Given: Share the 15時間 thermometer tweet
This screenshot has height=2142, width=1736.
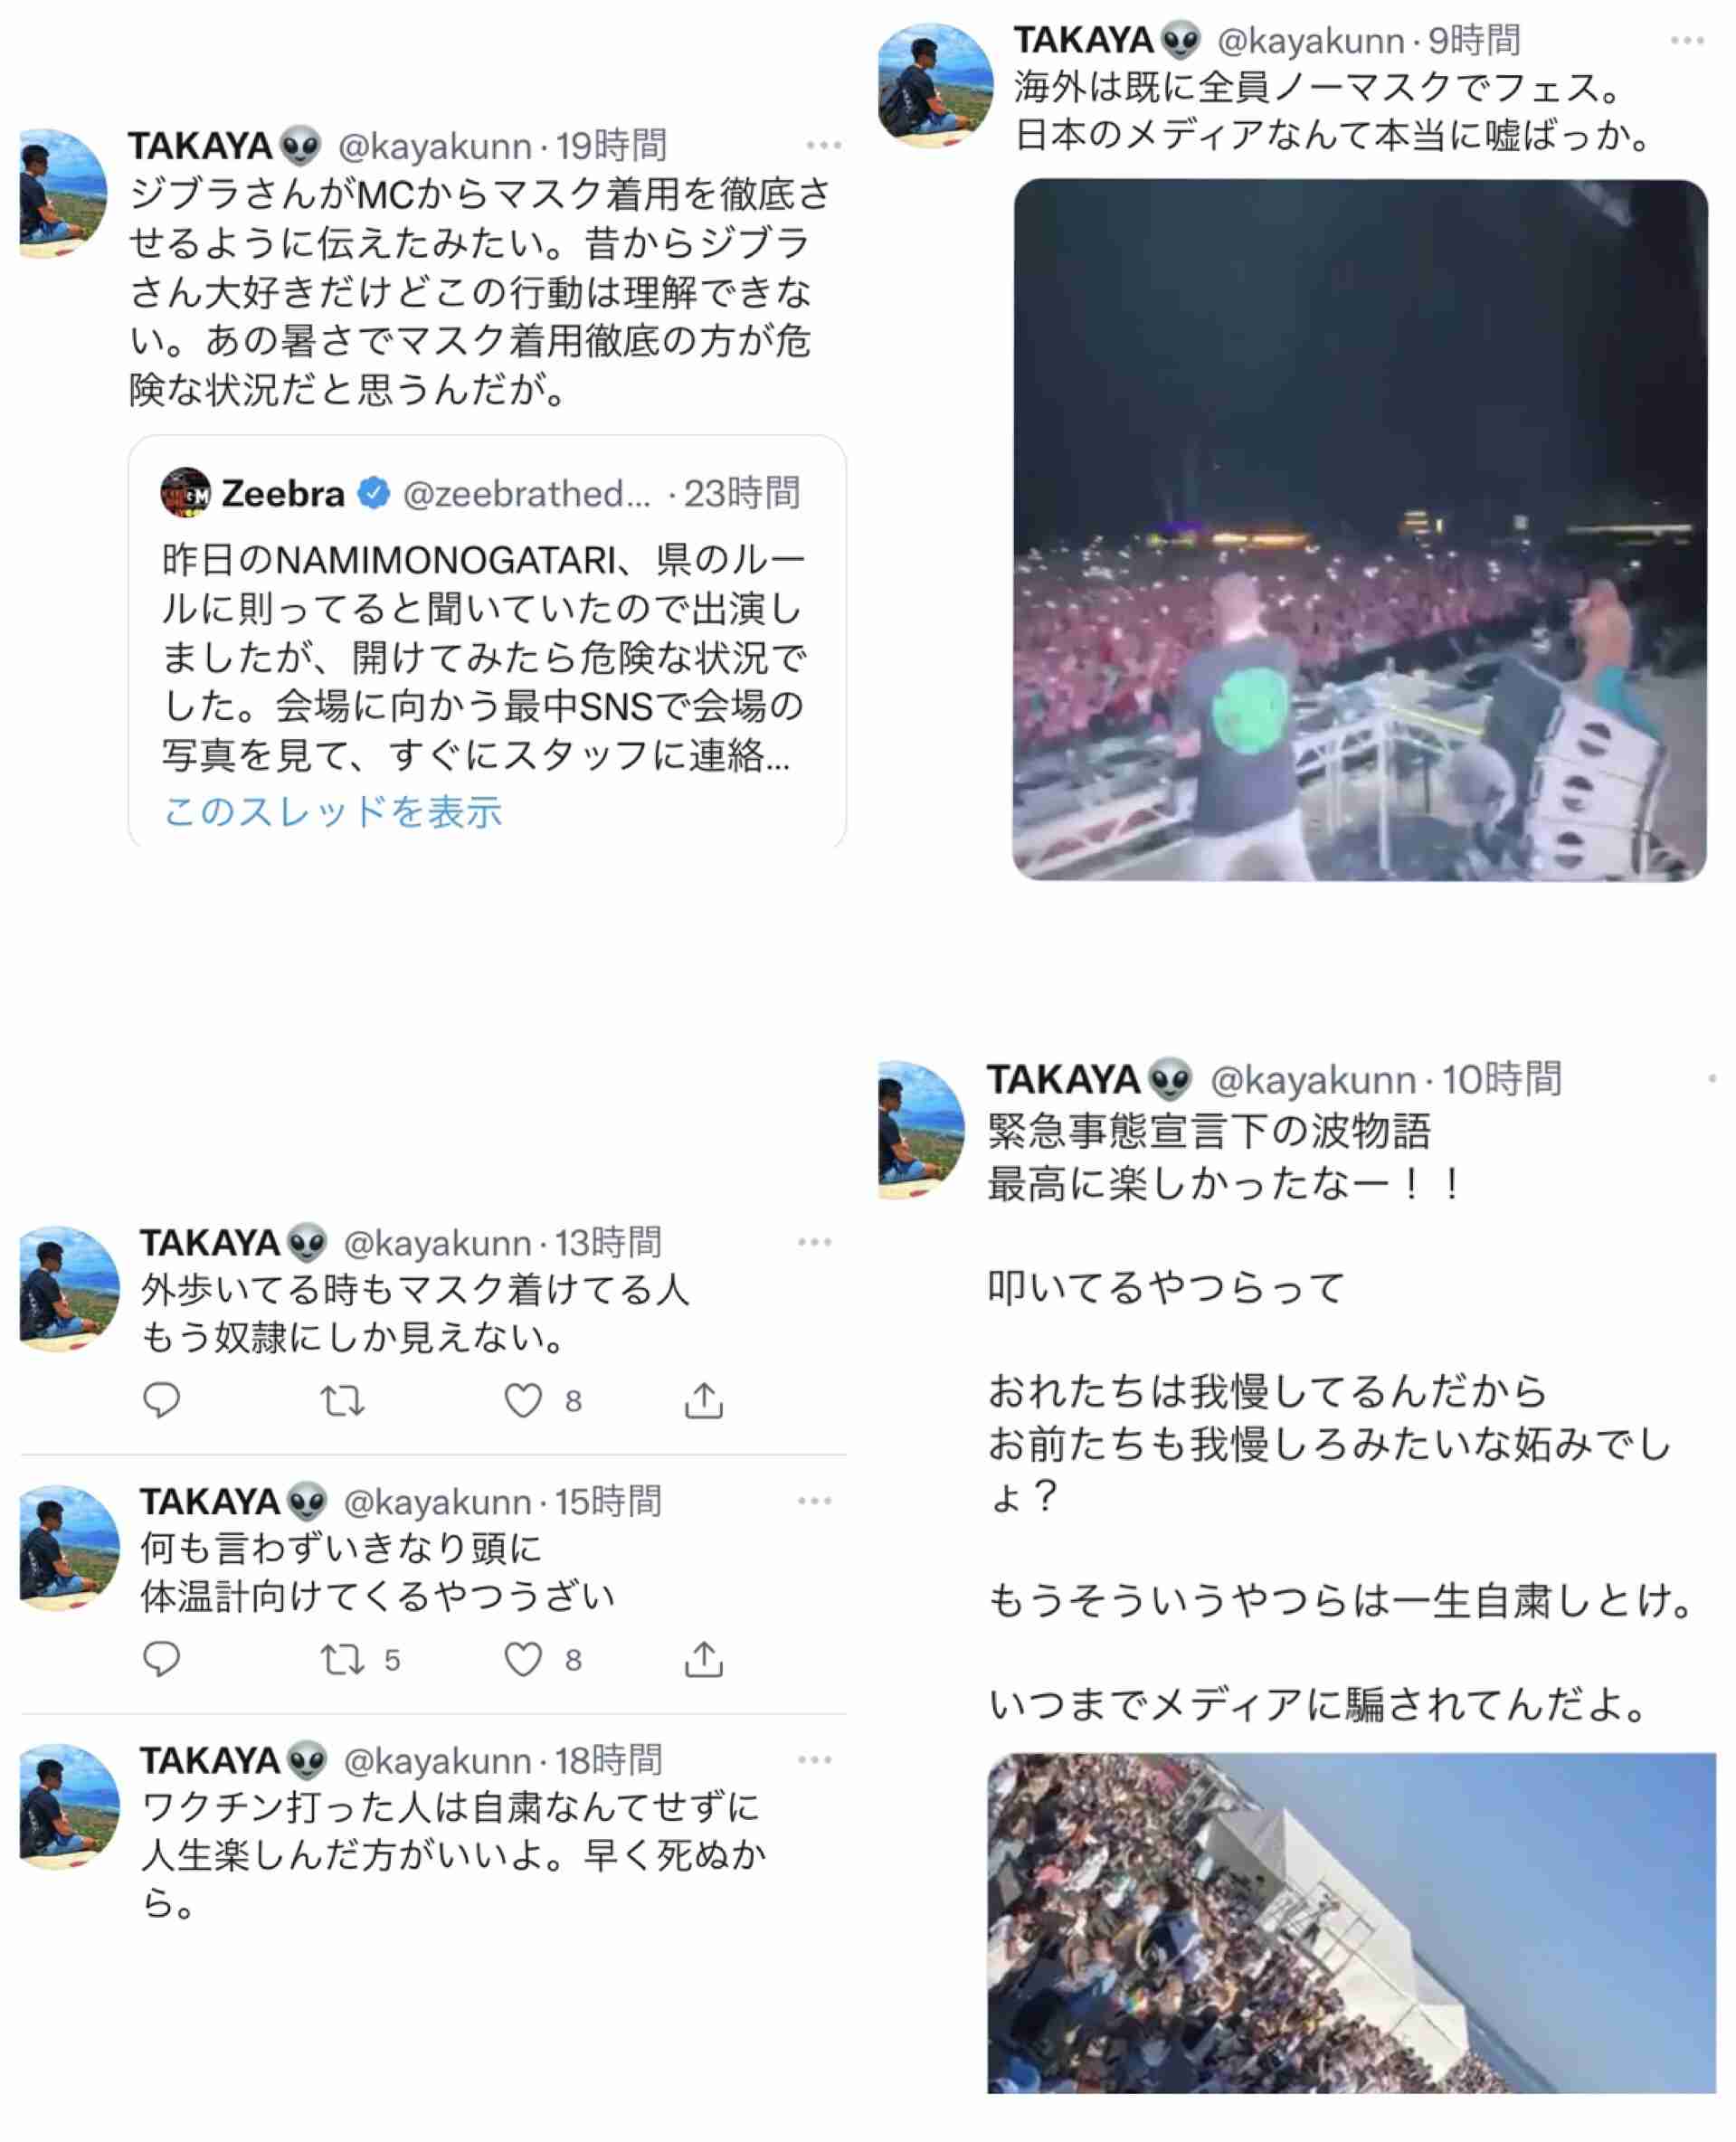Looking at the screenshot, I should tap(703, 1659).
